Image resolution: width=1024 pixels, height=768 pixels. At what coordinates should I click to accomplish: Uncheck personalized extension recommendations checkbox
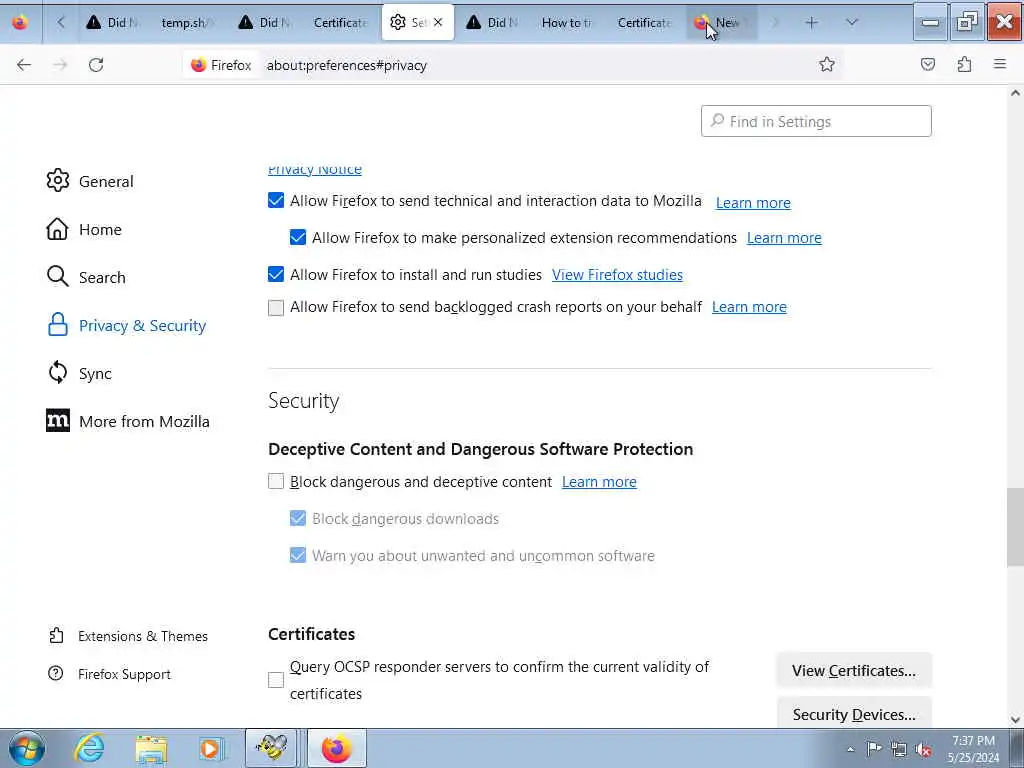point(298,237)
